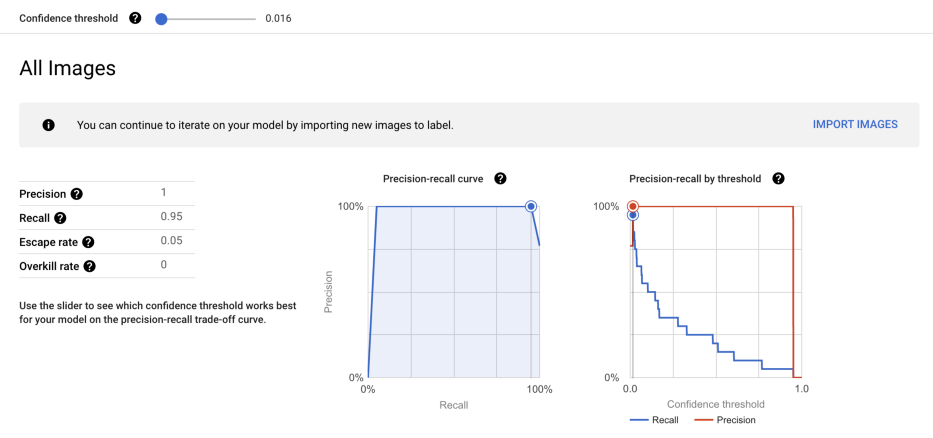The image size is (933, 438).
Task: Click the IMPORT IMAGES button
Action: click(x=855, y=125)
